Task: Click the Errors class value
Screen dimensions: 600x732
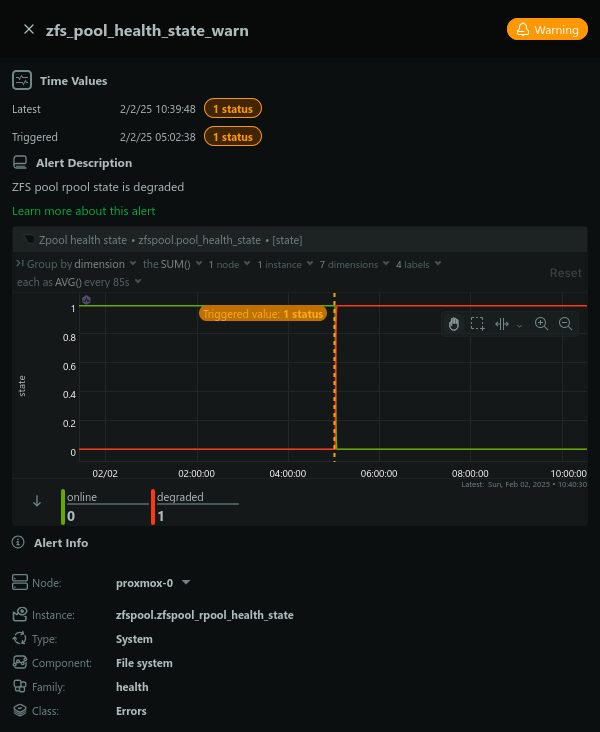Action: pyautogui.click(x=131, y=711)
